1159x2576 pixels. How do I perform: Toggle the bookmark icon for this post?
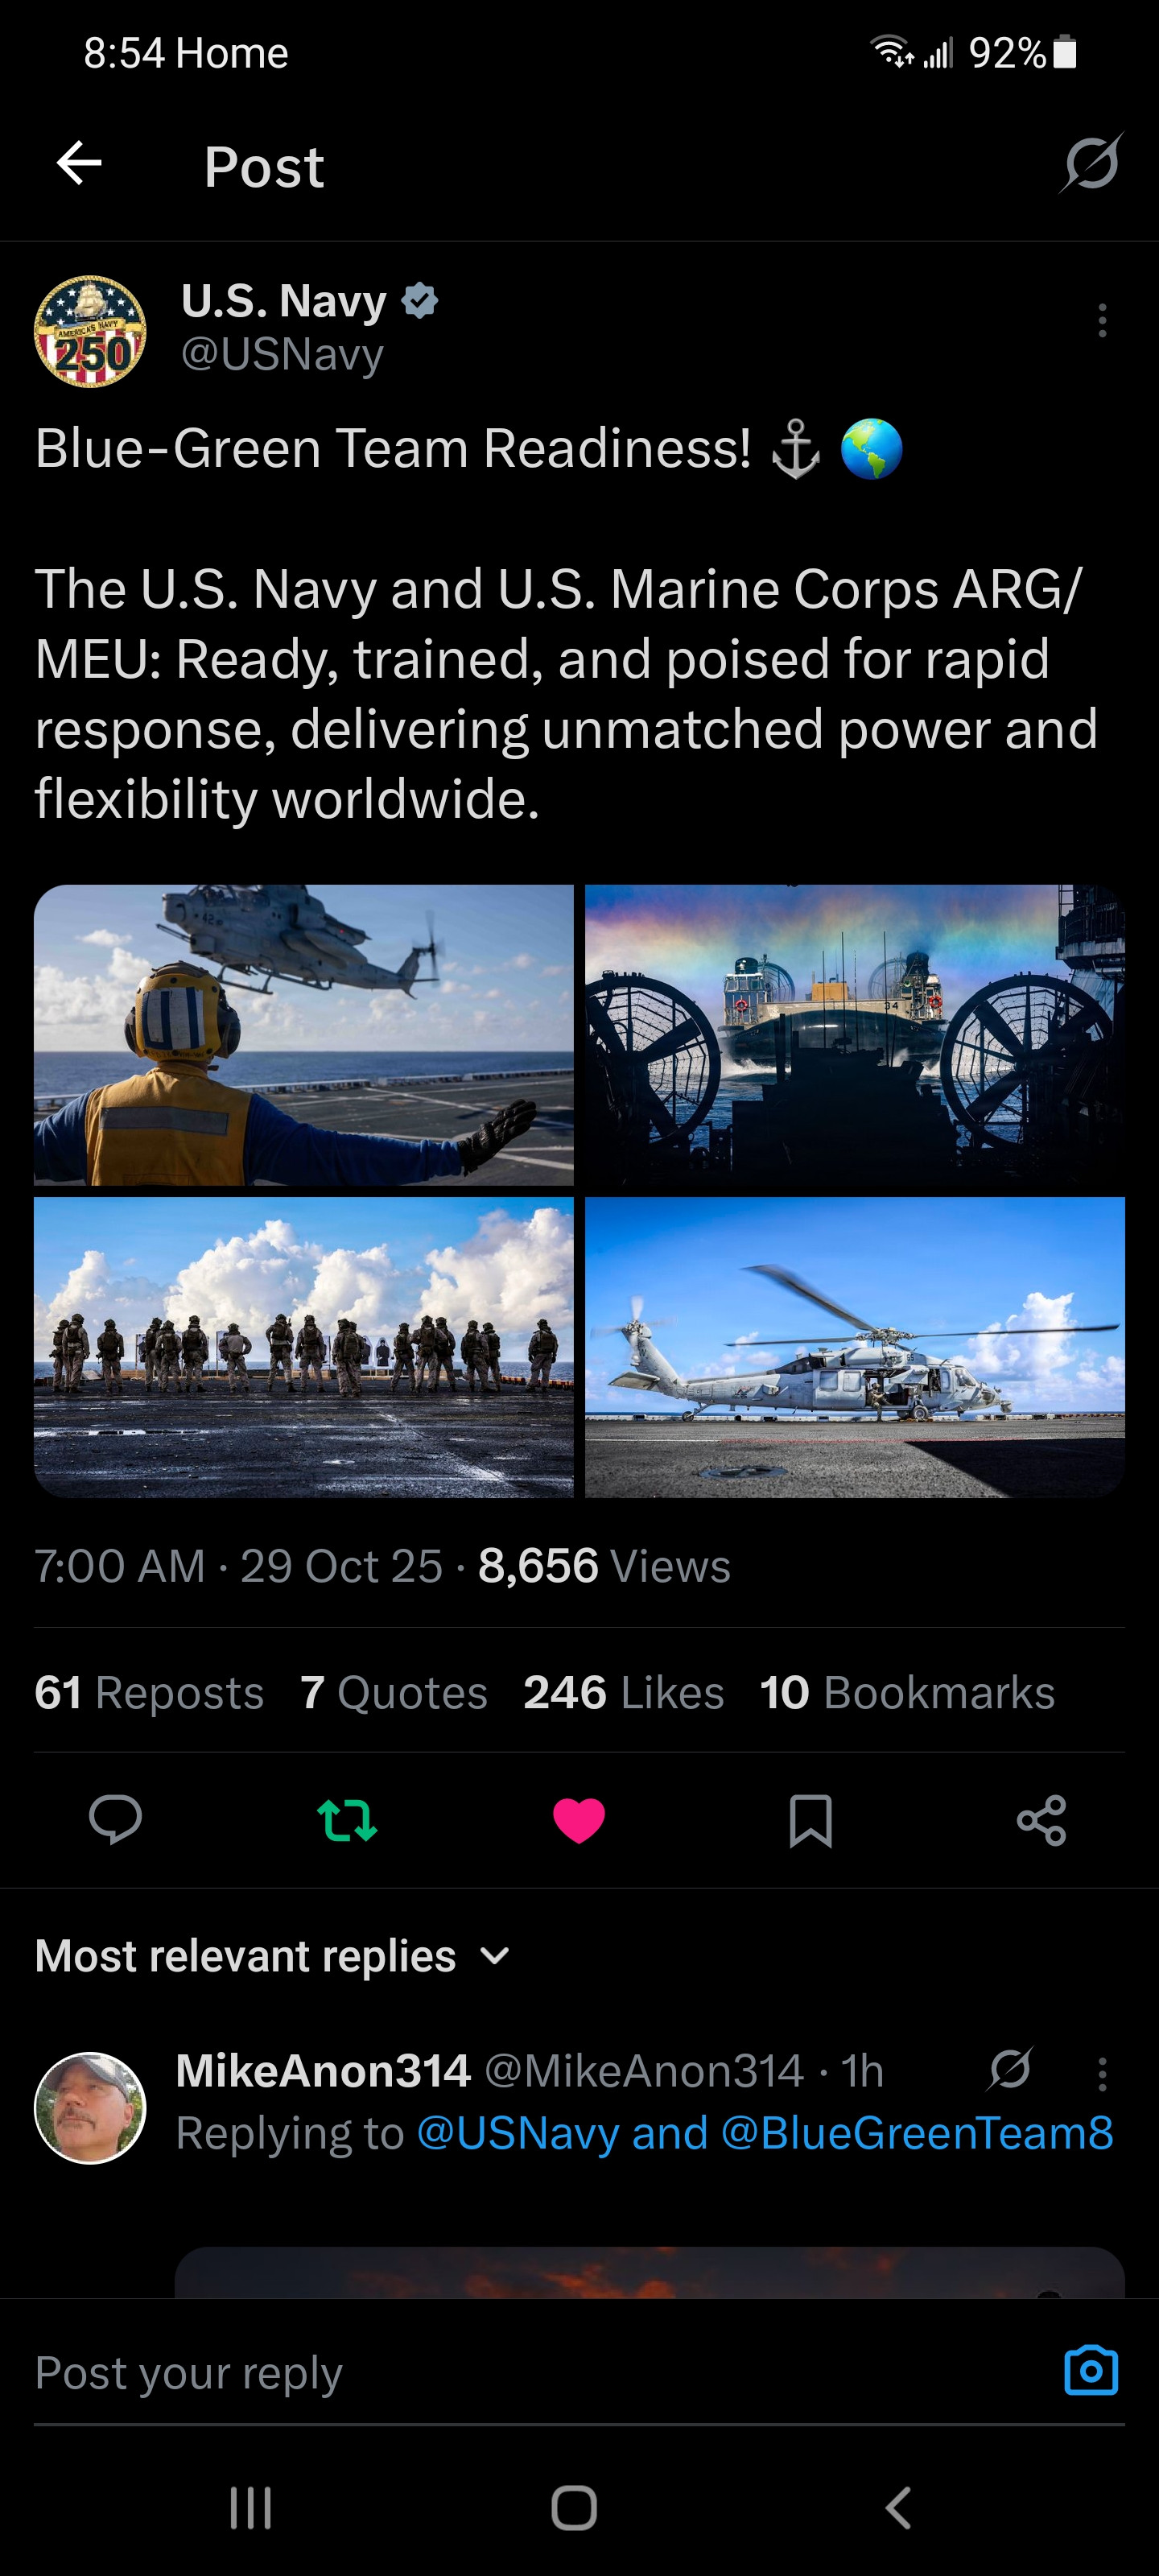pyautogui.click(x=810, y=1820)
